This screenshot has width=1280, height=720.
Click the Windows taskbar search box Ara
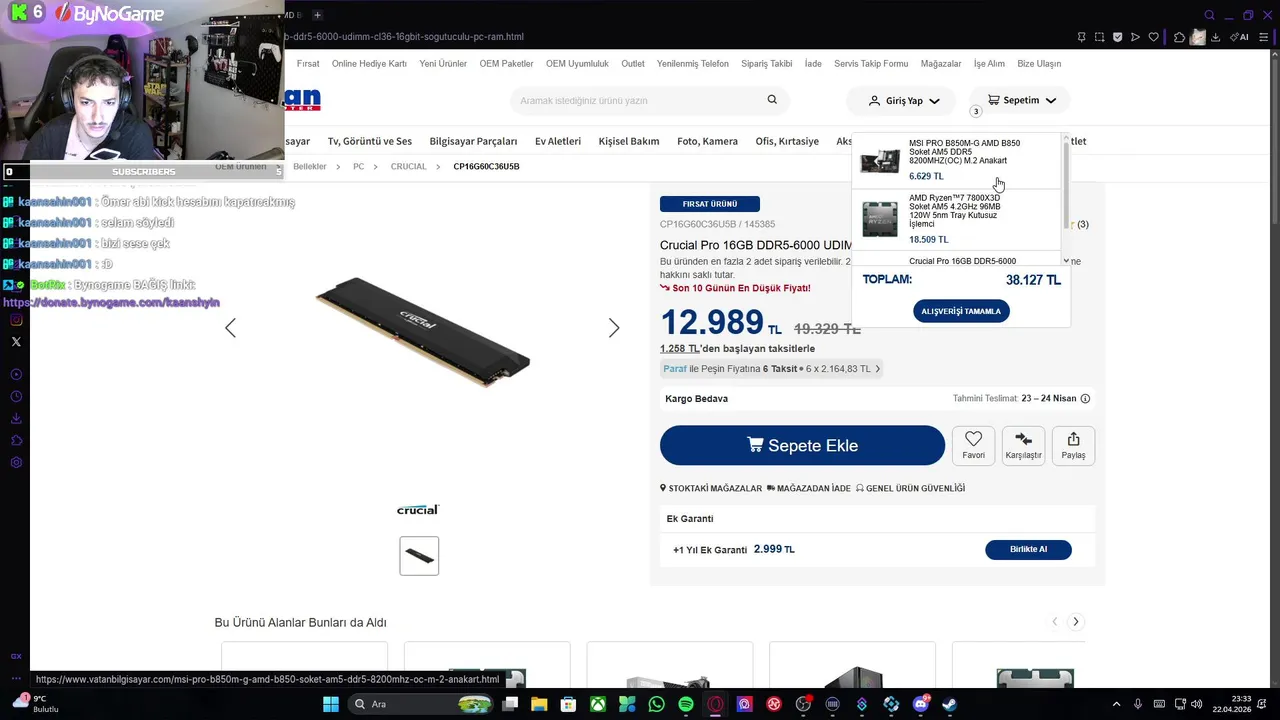click(x=420, y=704)
